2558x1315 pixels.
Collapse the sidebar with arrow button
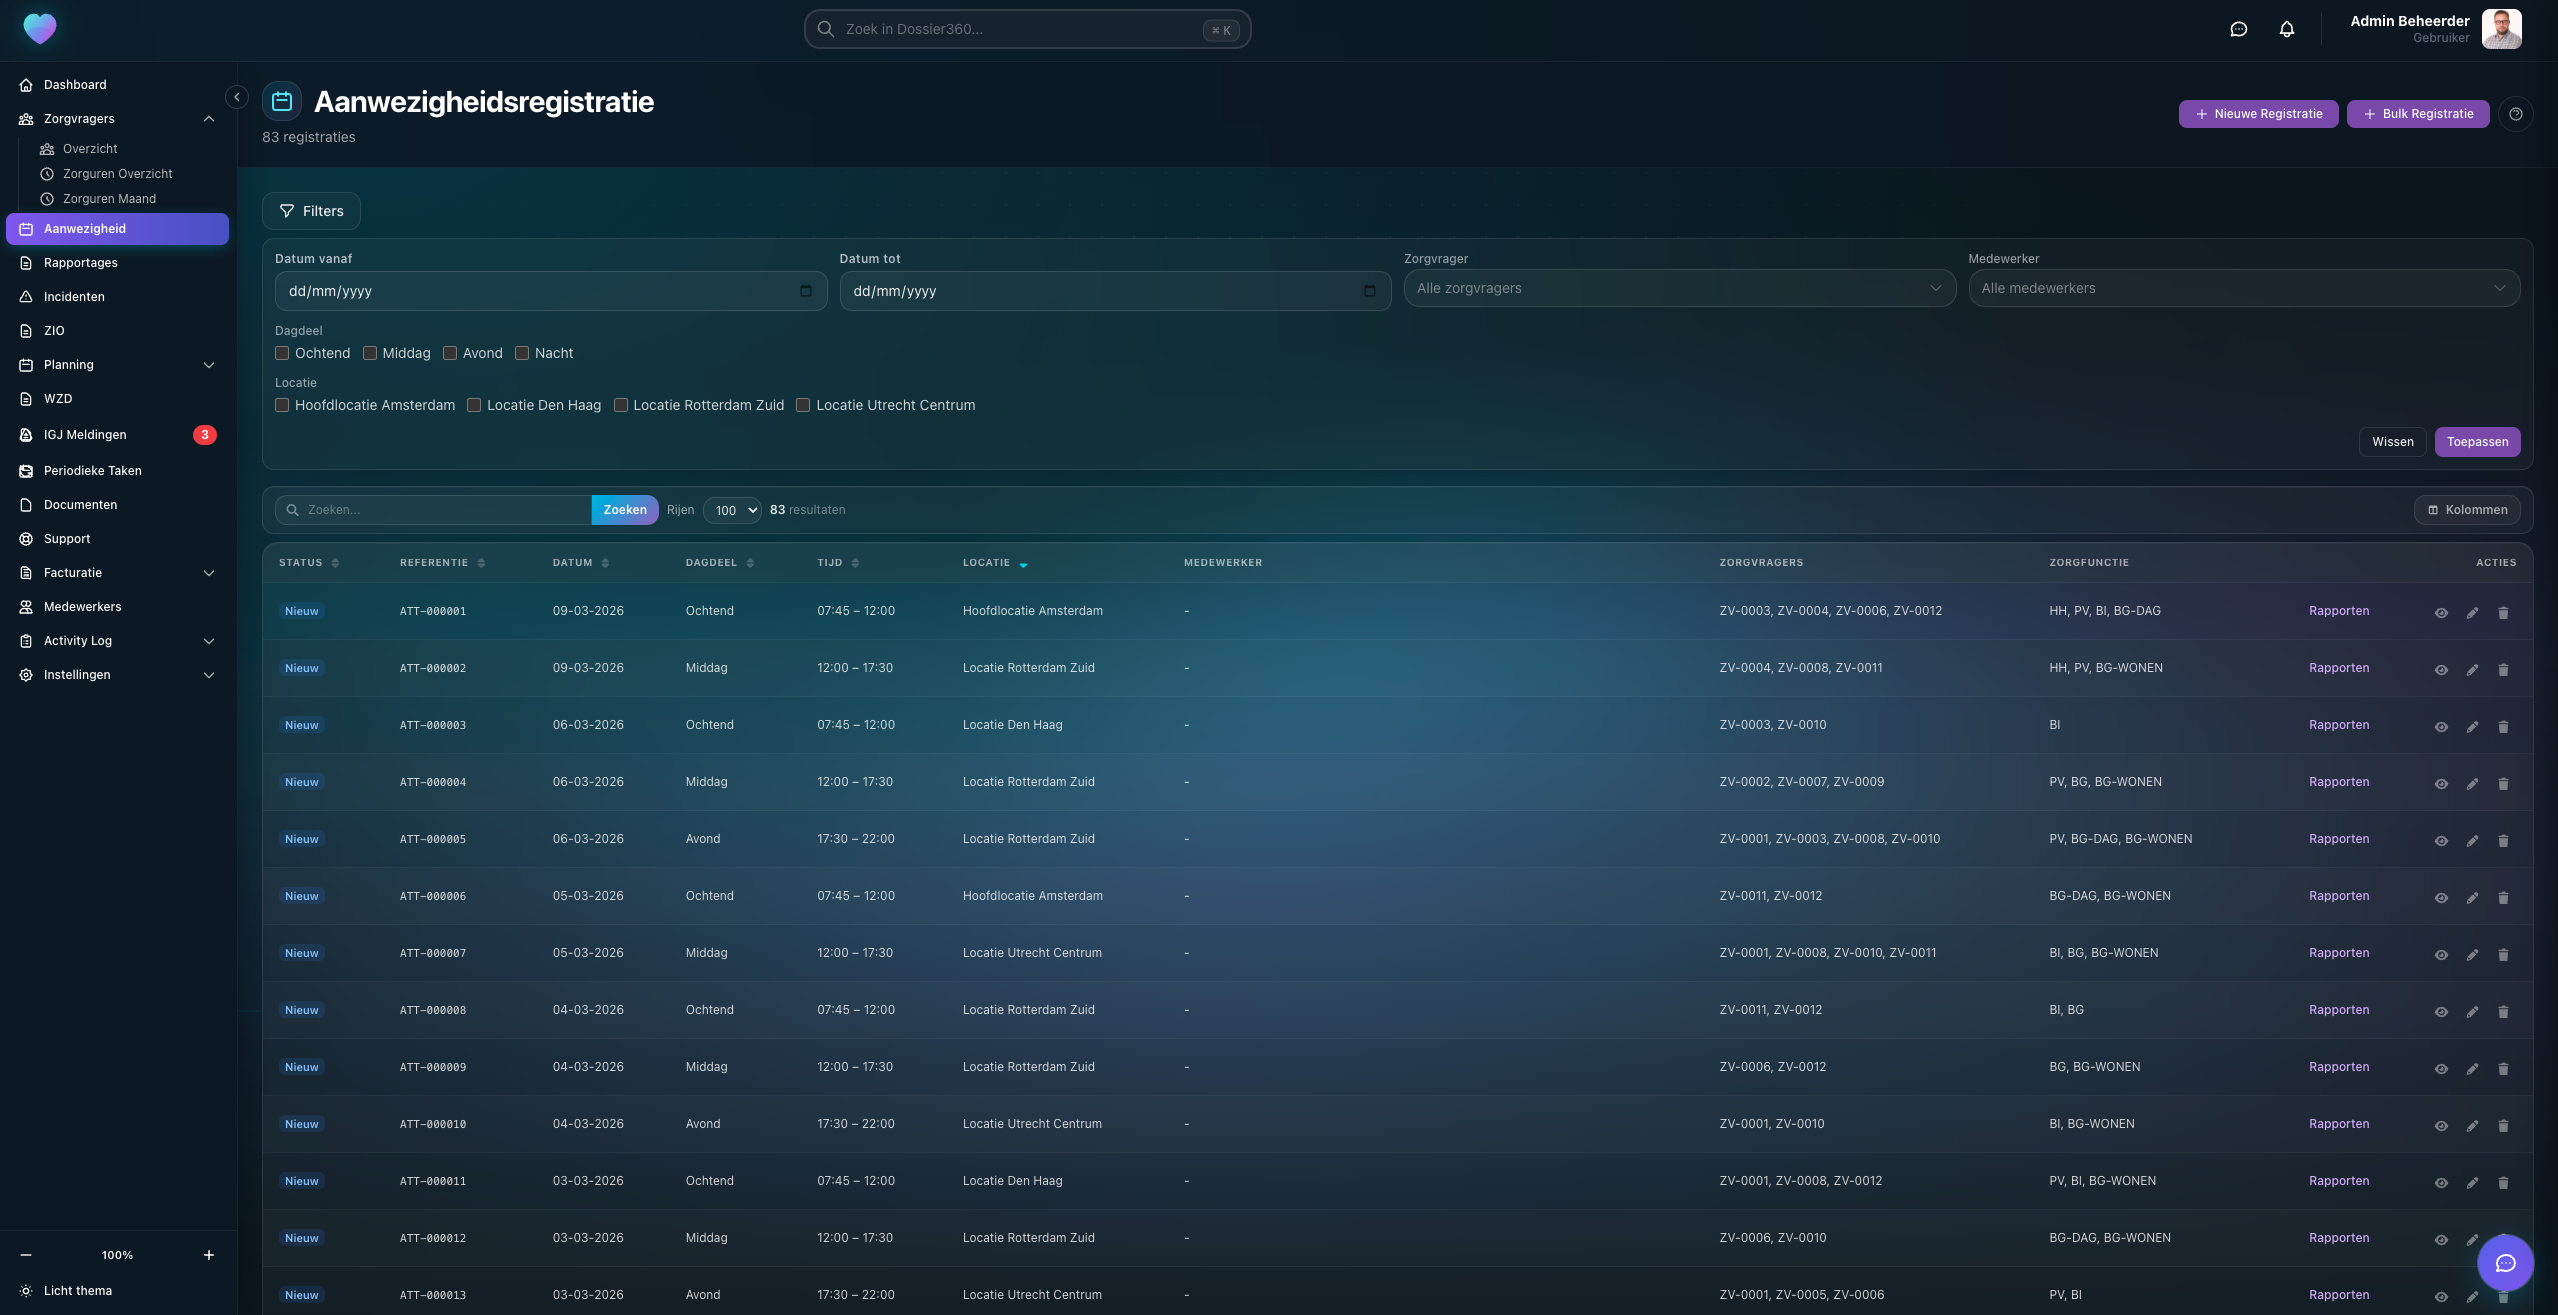(x=237, y=97)
